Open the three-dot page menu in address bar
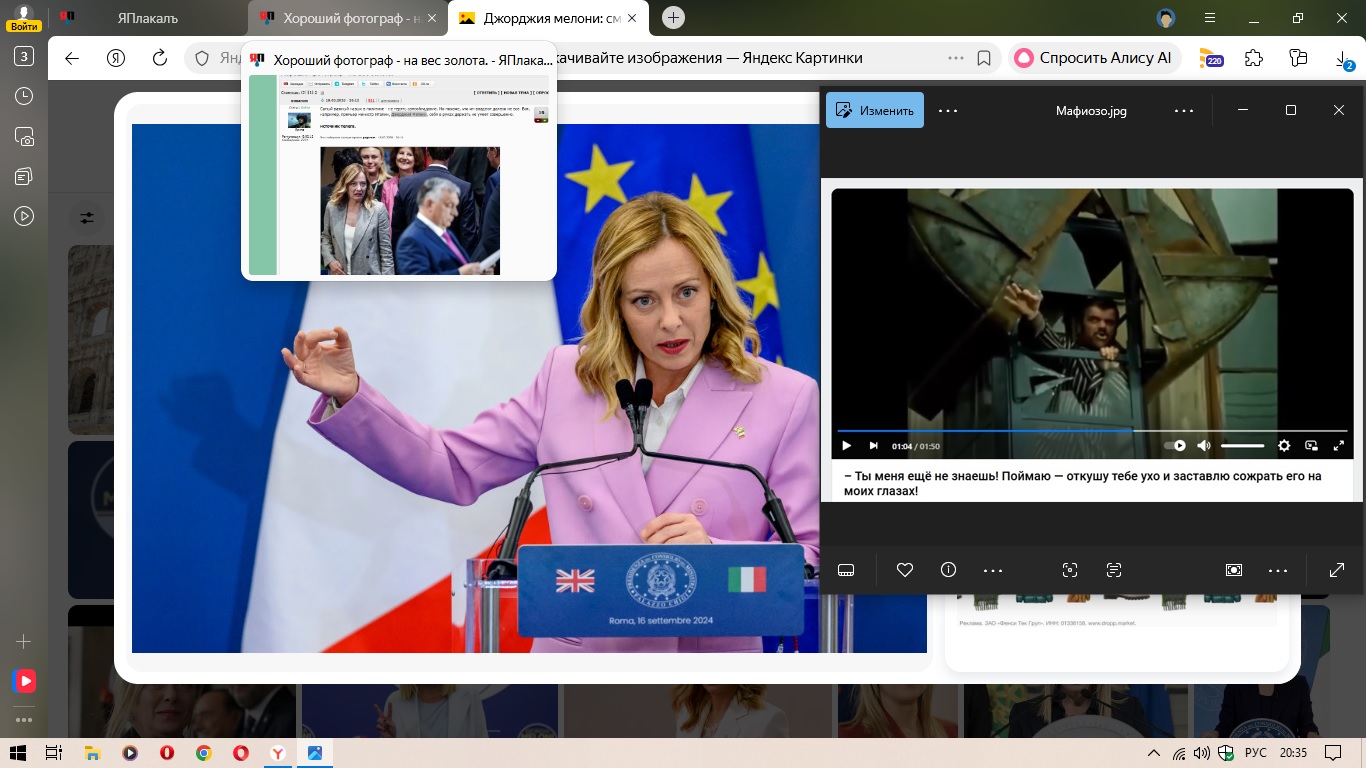 click(956, 58)
